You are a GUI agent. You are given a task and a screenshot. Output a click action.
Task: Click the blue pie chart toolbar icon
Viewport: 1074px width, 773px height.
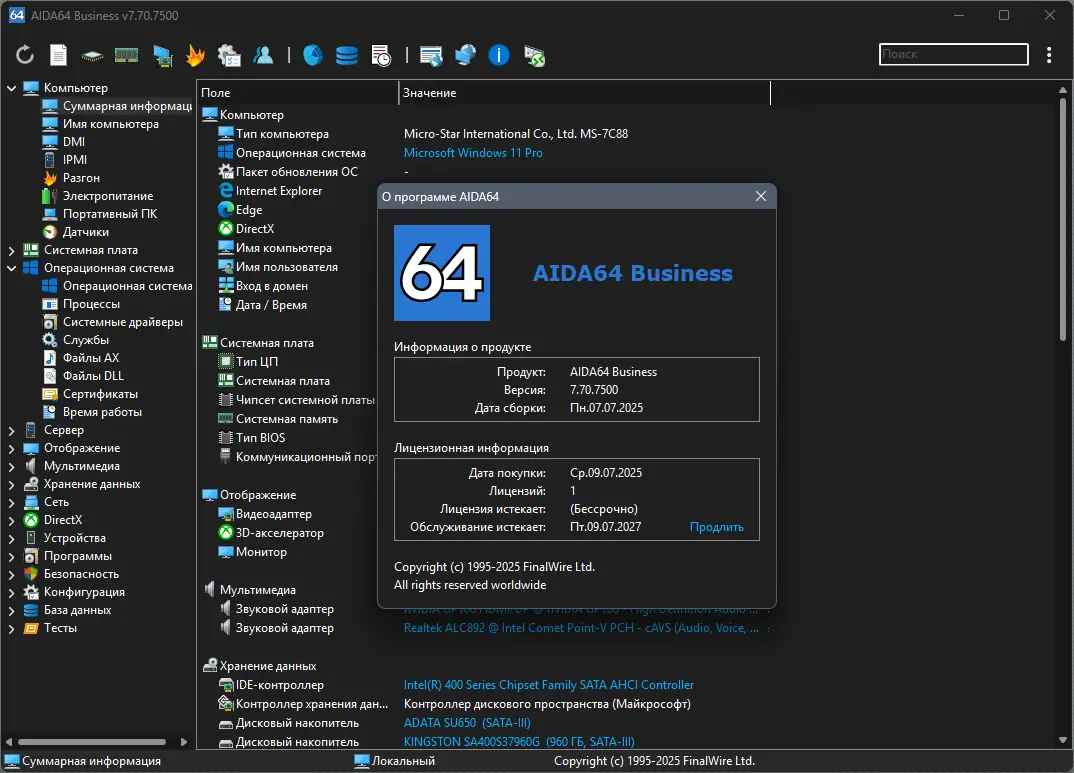coord(312,55)
